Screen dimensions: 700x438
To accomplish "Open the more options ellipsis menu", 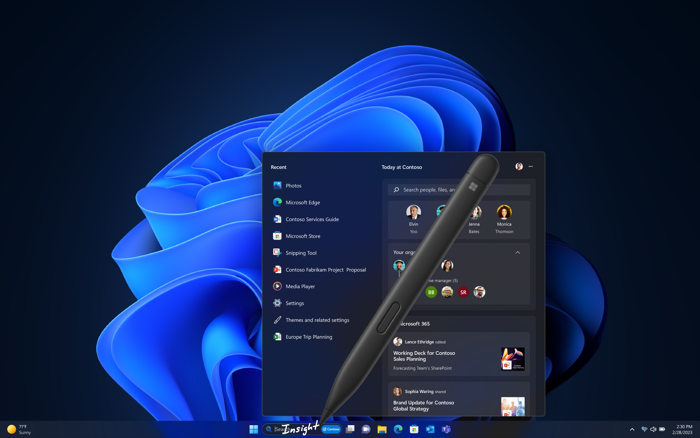I will (x=531, y=167).
